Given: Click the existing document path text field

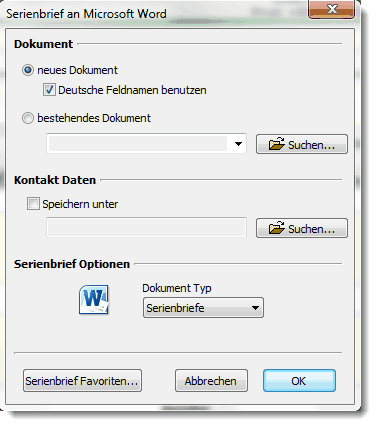Looking at the screenshot, I should pos(138,144).
